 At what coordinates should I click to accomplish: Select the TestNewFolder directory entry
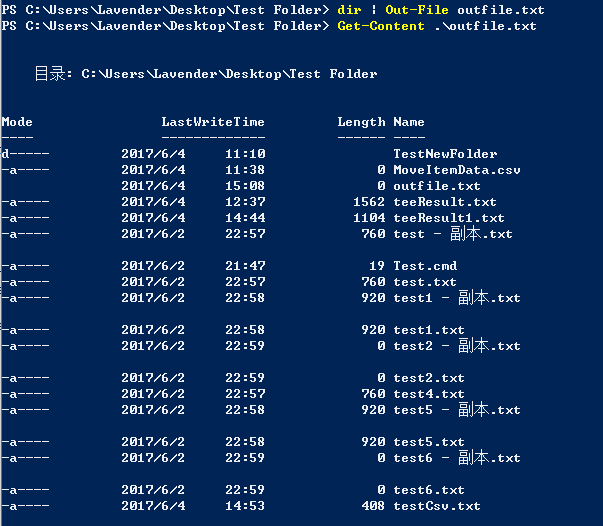pos(445,154)
